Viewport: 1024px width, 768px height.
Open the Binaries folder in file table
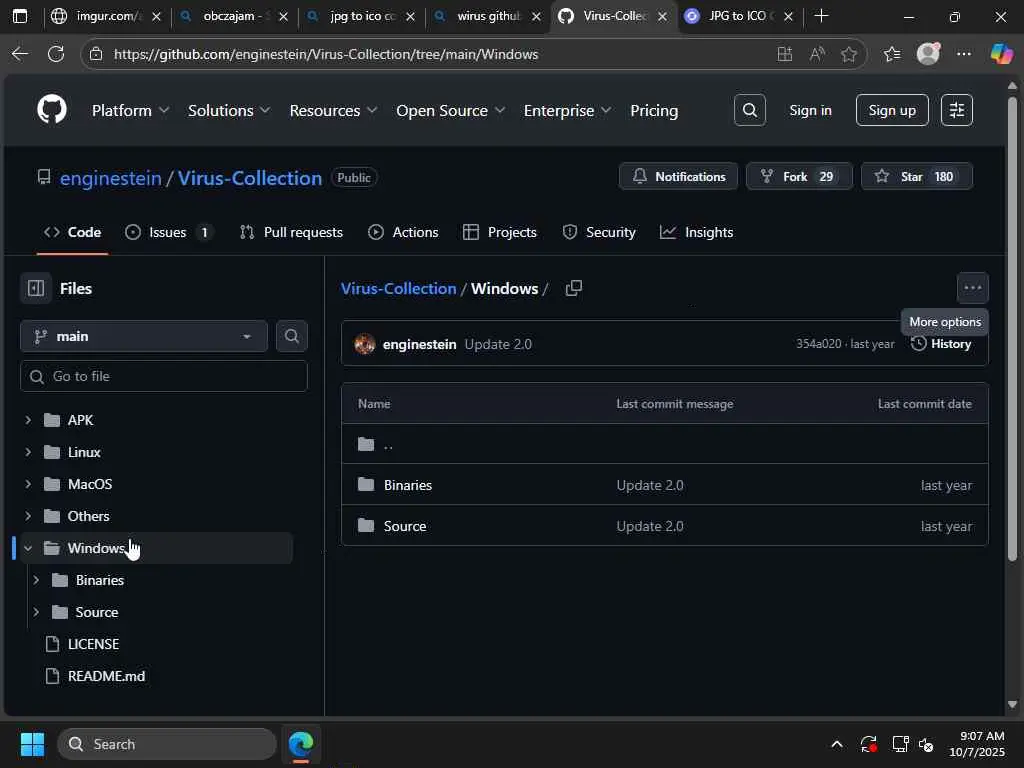pyautogui.click(x=408, y=485)
